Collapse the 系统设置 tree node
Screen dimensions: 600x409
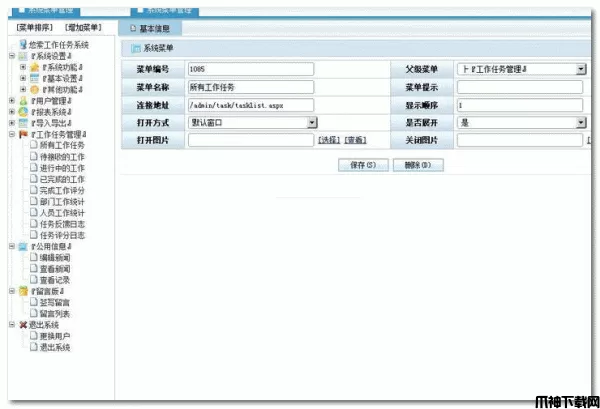[10, 56]
